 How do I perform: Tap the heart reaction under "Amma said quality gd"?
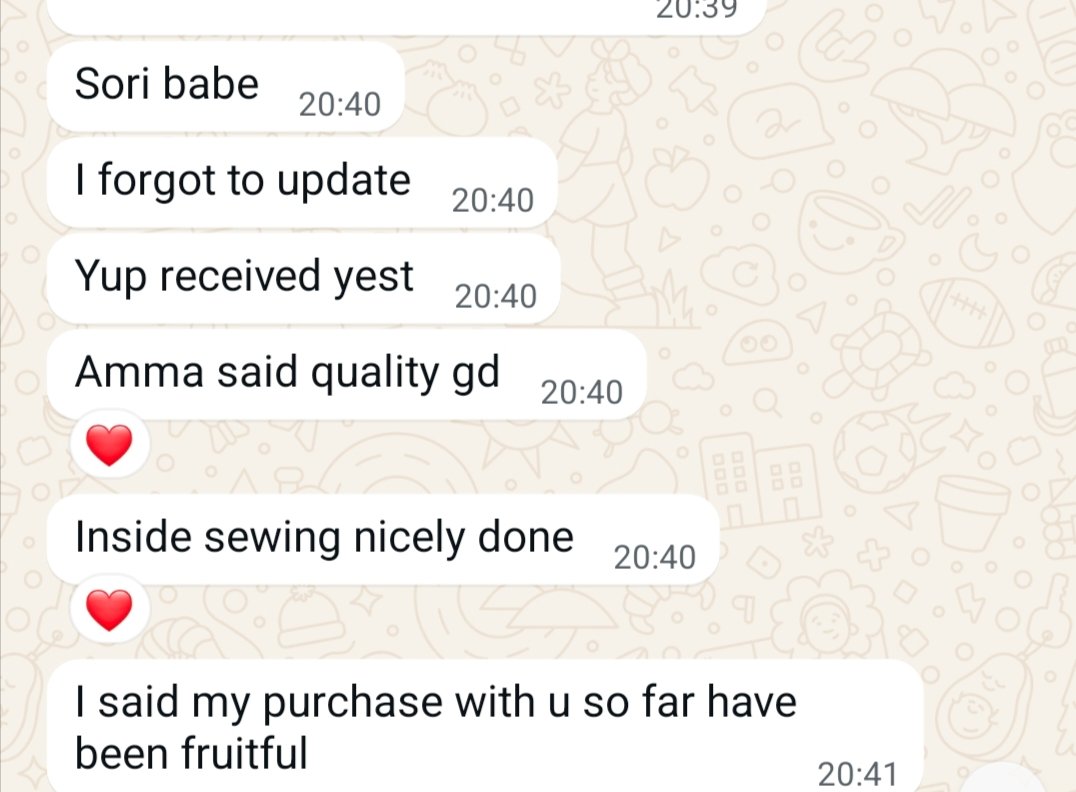point(110,445)
